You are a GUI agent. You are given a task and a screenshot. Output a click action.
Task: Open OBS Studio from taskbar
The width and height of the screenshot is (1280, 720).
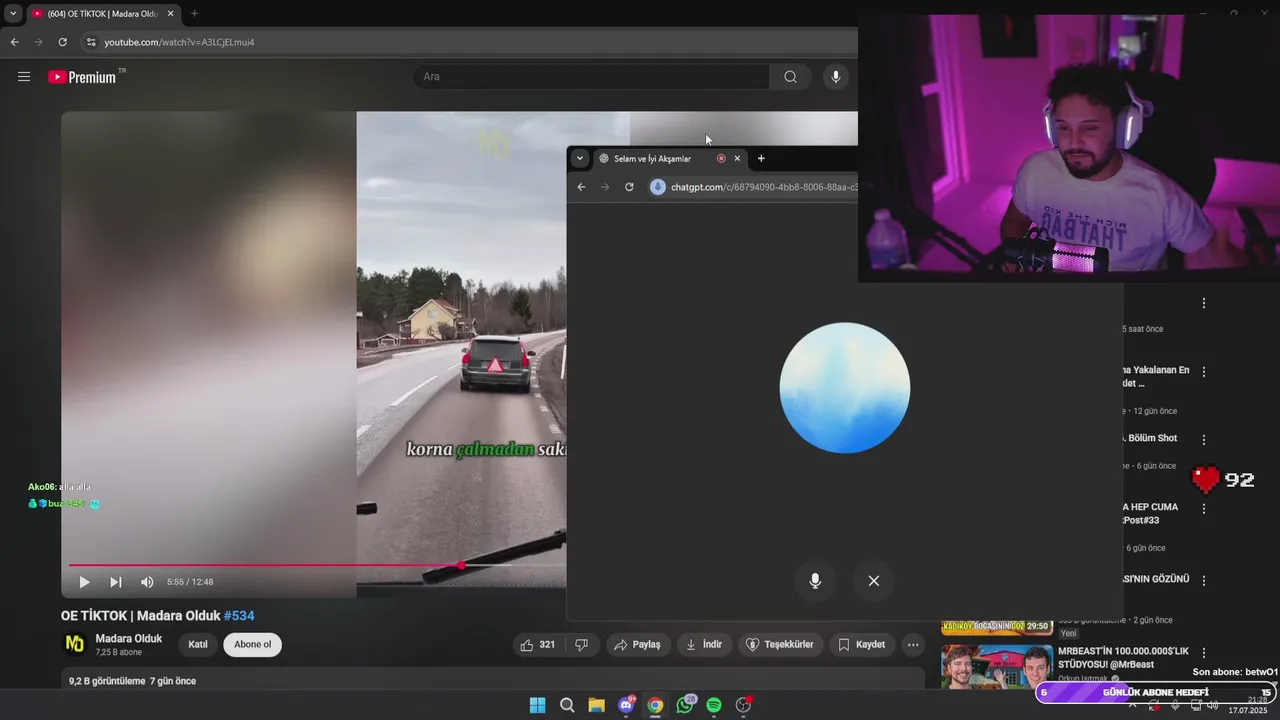(x=743, y=705)
